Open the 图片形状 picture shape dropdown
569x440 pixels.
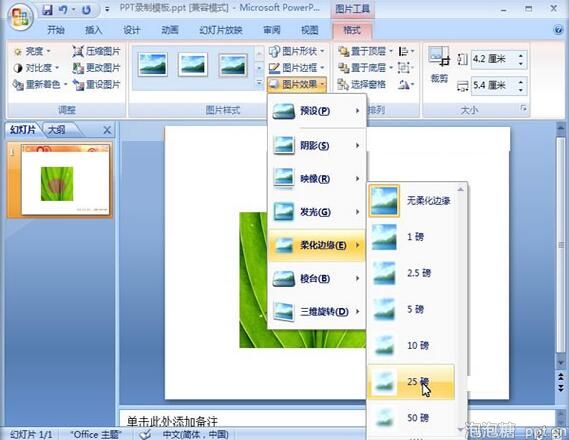click(x=296, y=51)
